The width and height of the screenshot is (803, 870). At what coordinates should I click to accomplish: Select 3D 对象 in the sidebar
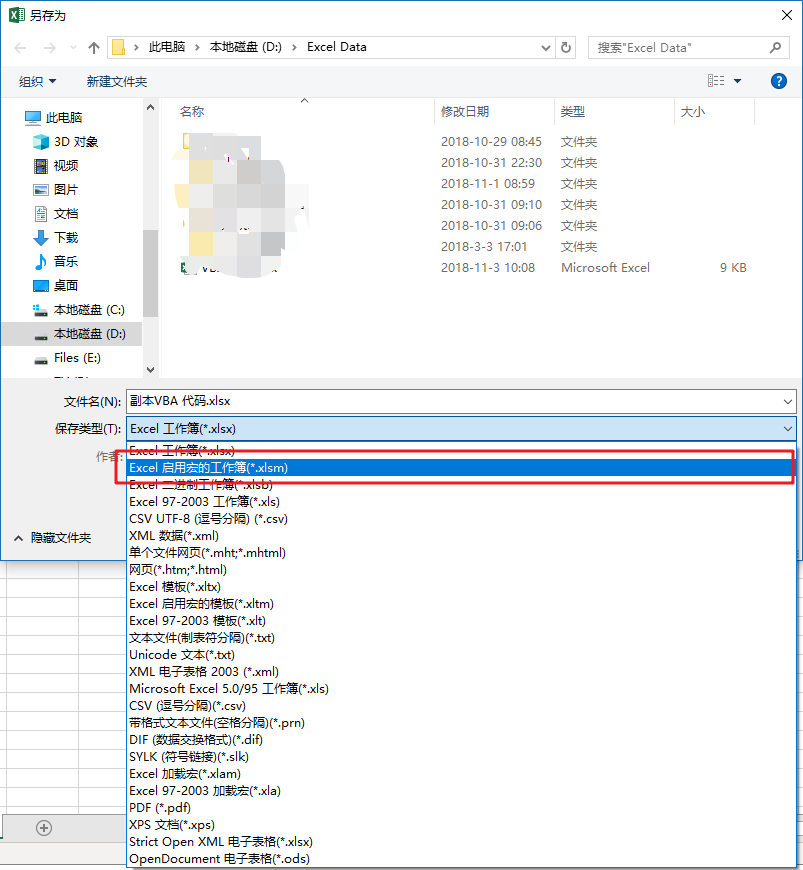(x=75, y=142)
